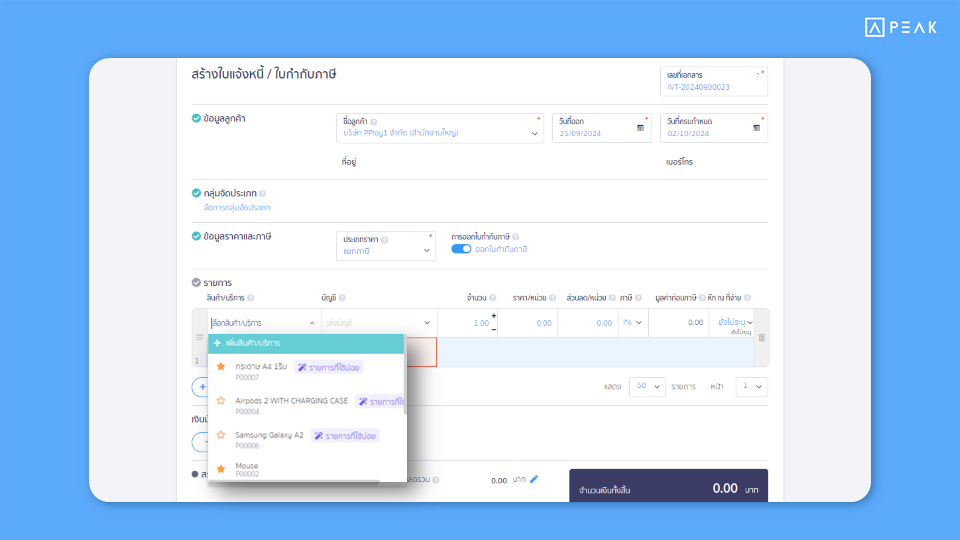This screenshot has width=960, height=540.
Task: Favorite Airpods 2 WITH CHARGING CASE via star icon
Action: point(221,401)
